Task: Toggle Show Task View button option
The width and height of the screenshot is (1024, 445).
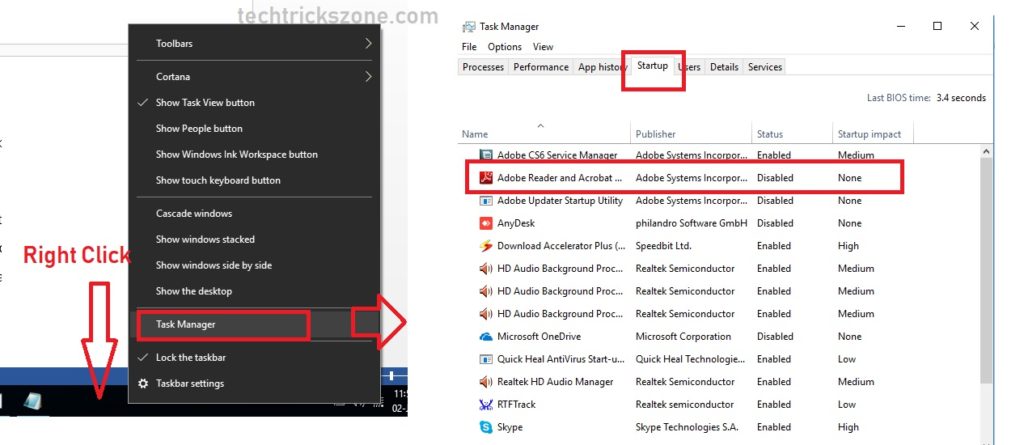Action: [205, 102]
